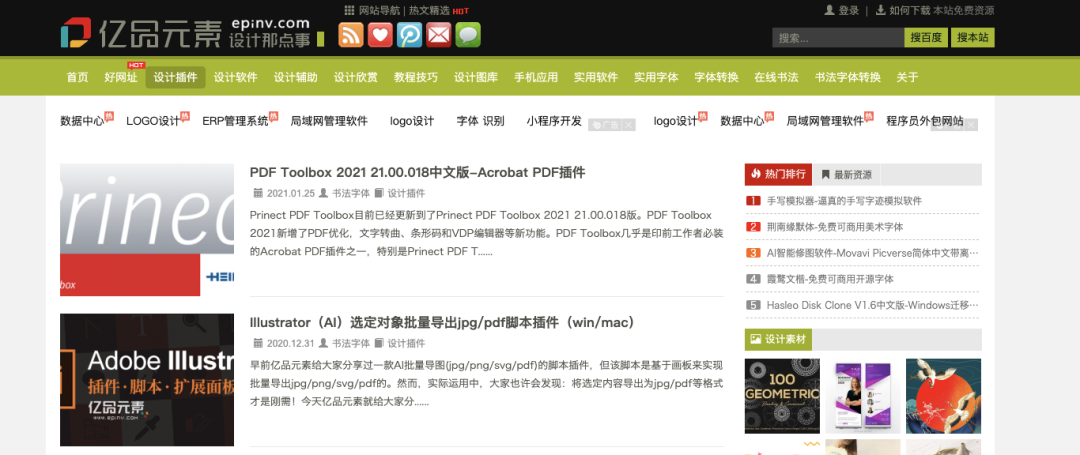1080x455 pixels.
Task: Open 好网址 navigation item
Action: coord(121,77)
